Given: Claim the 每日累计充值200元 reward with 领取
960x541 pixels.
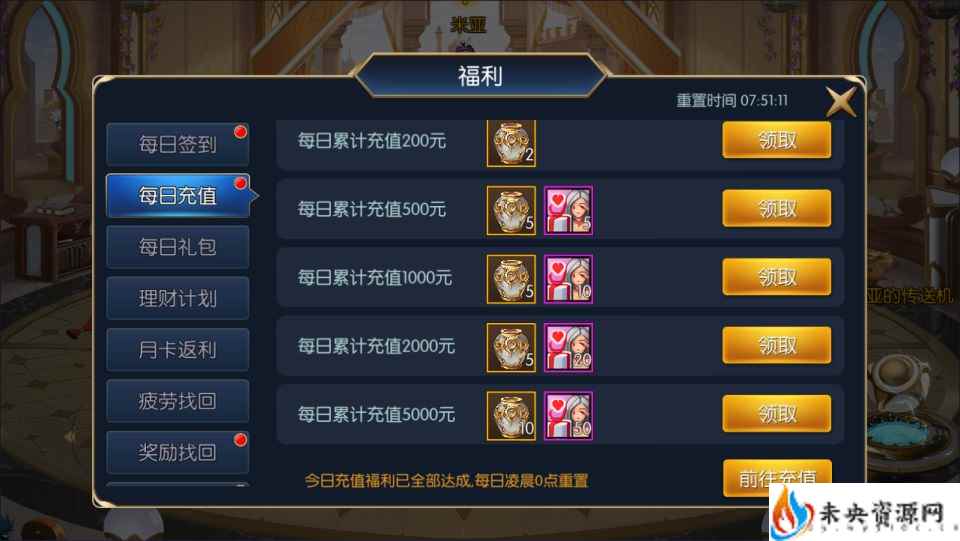Looking at the screenshot, I should pyautogui.click(x=776, y=140).
